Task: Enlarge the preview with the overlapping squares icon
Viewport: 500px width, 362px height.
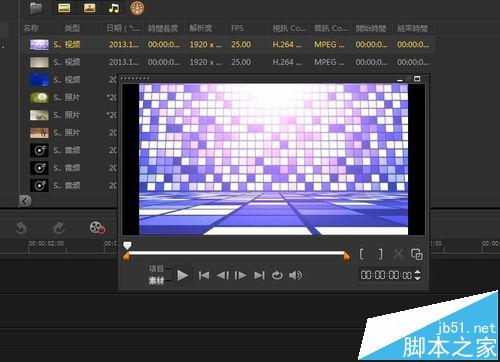Action: 417,254
